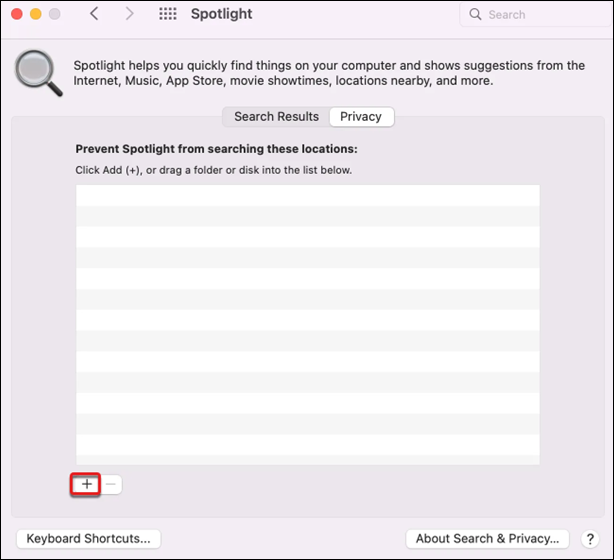Image resolution: width=614 pixels, height=560 pixels.
Task: Go forward with the right chevron
Action: (130, 14)
